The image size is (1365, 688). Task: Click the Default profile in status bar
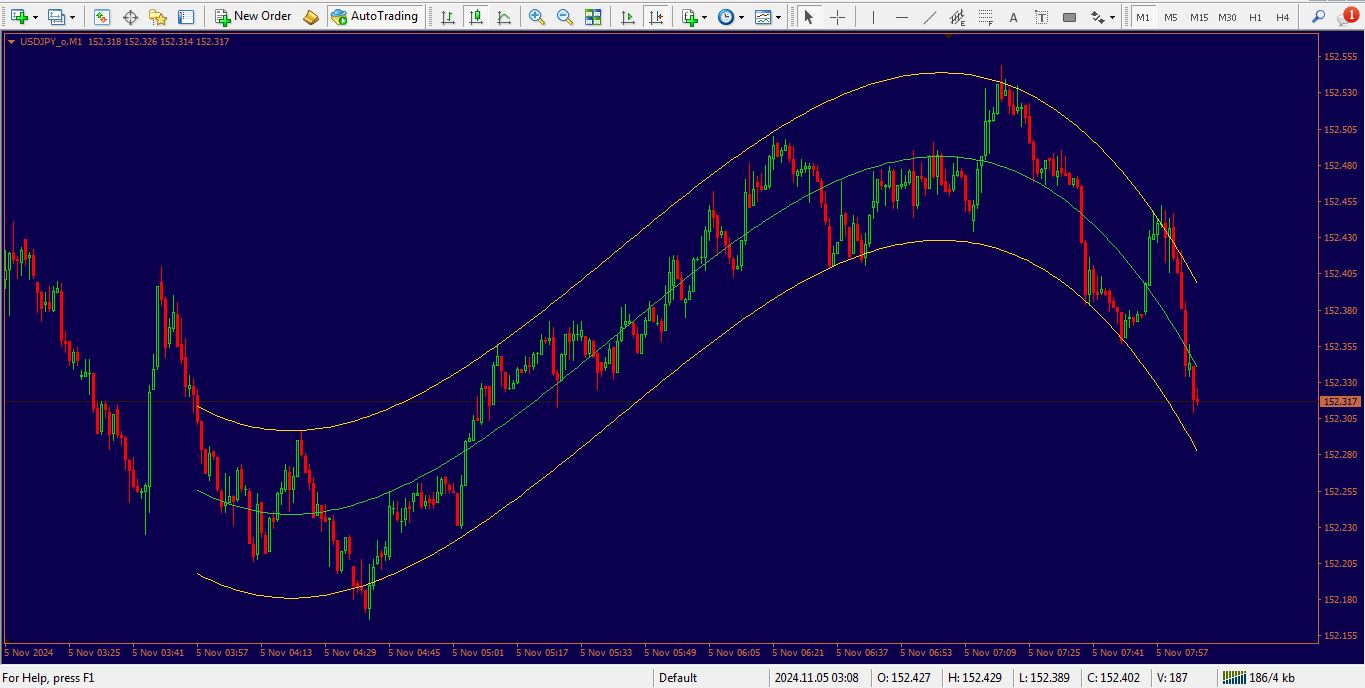(x=678, y=678)
